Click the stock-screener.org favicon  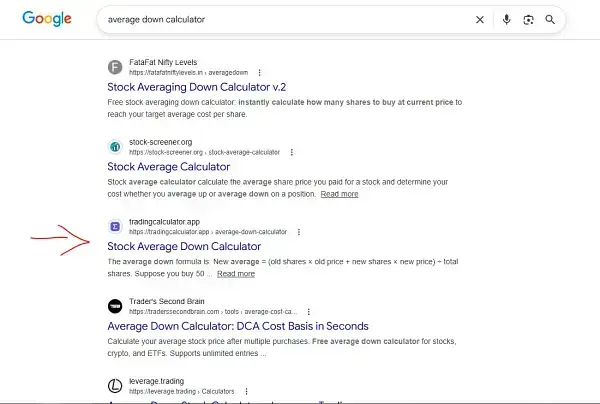115,147
